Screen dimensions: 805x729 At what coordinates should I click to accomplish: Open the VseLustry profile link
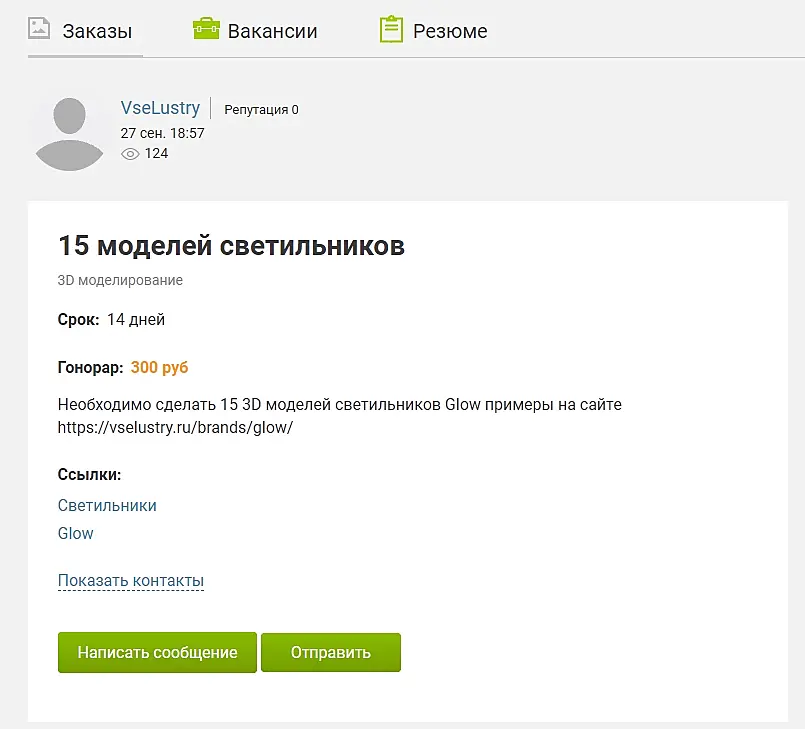click(x=160, y=108)
